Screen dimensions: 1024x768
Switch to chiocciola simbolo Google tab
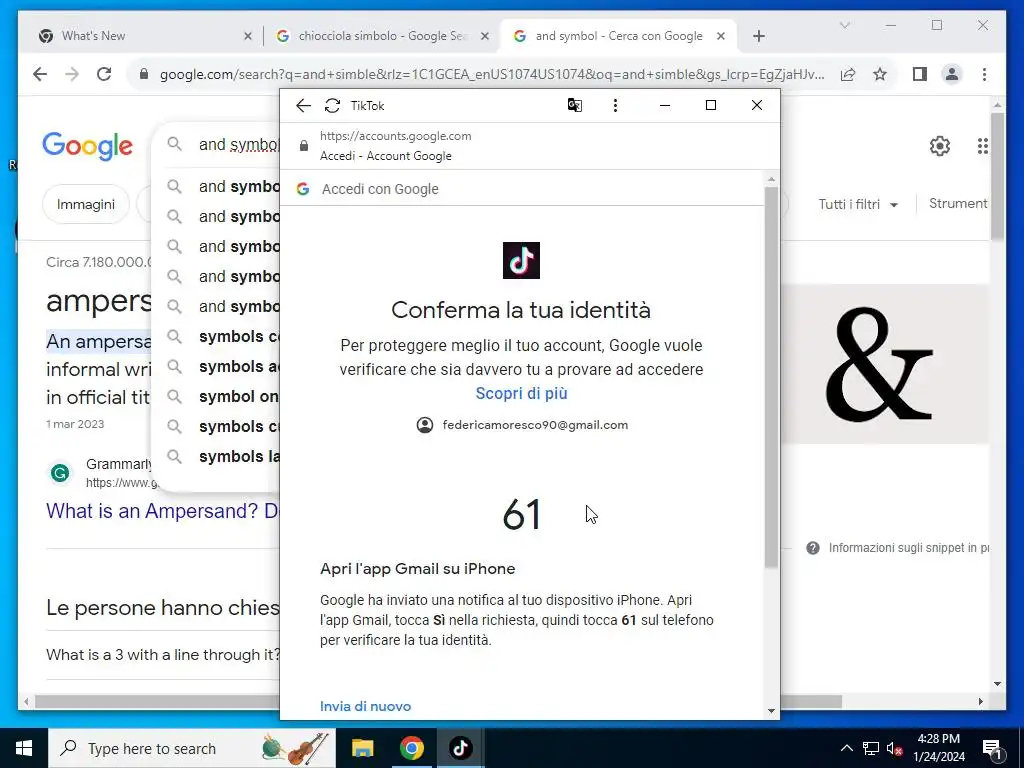click(x=383, y=36)
